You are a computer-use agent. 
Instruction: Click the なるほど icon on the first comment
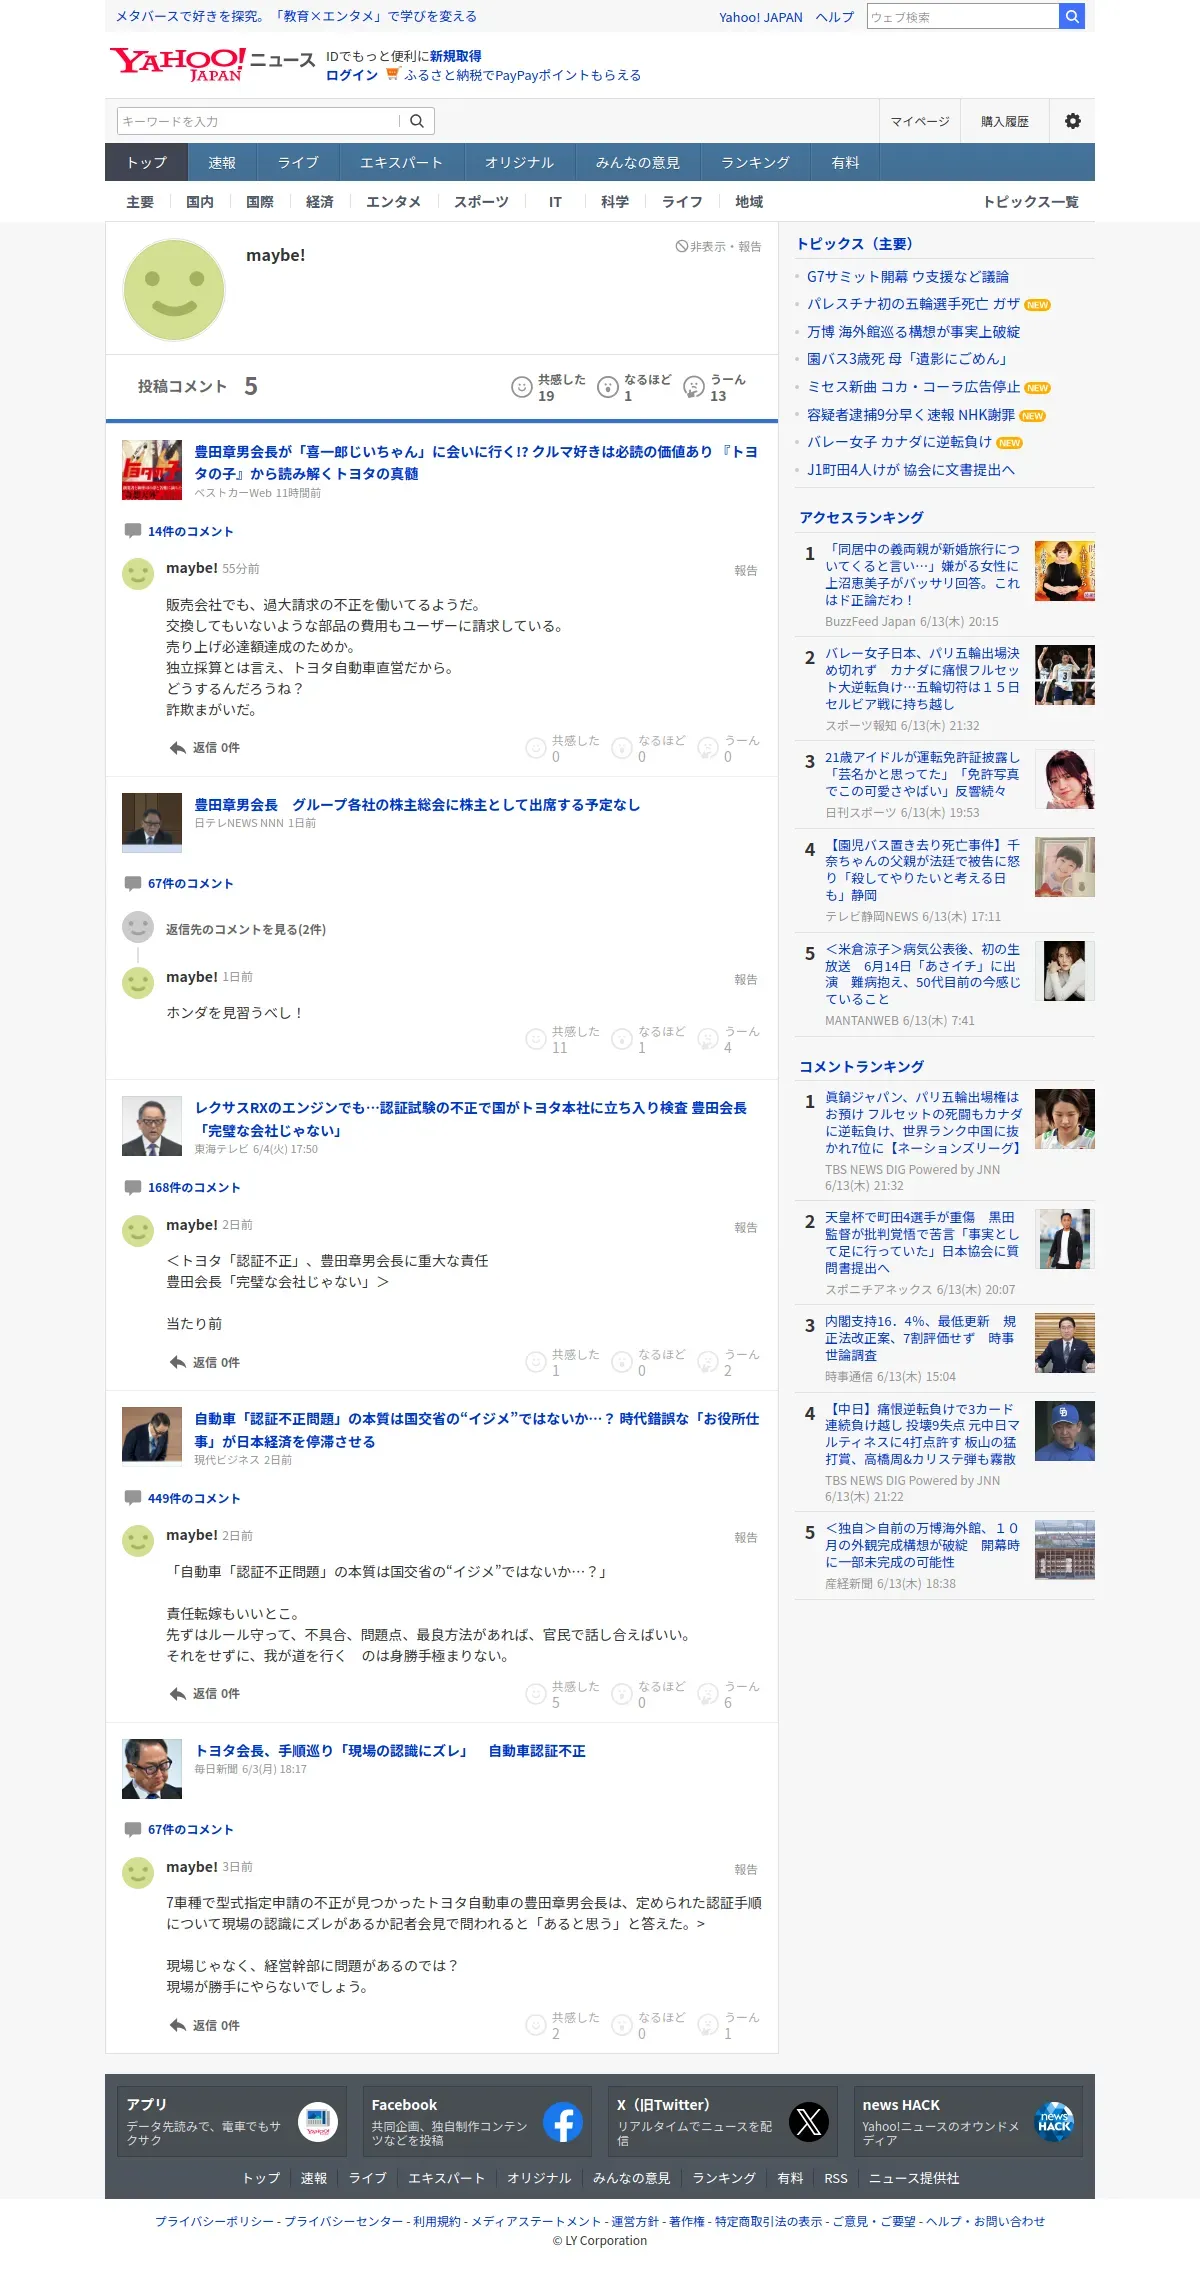click(622, 747)
